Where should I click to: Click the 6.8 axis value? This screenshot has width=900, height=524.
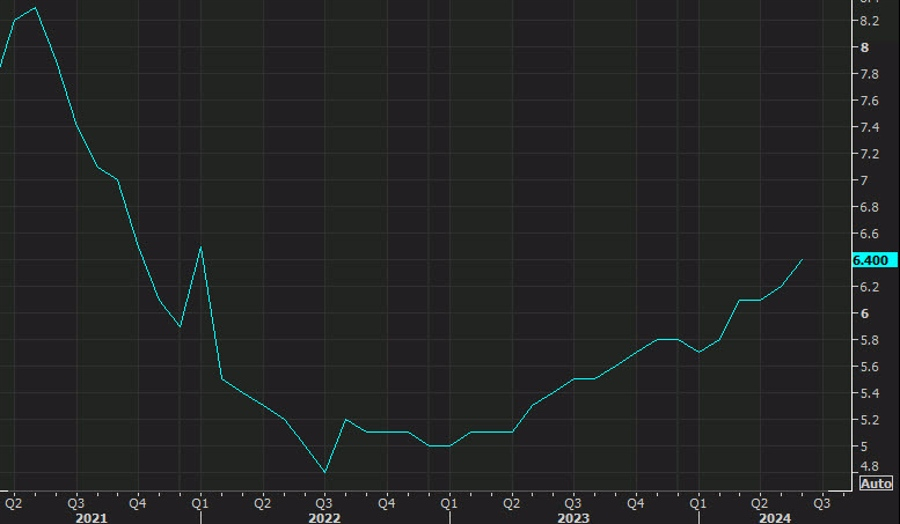pyautogui.click(x=869, y=207)
